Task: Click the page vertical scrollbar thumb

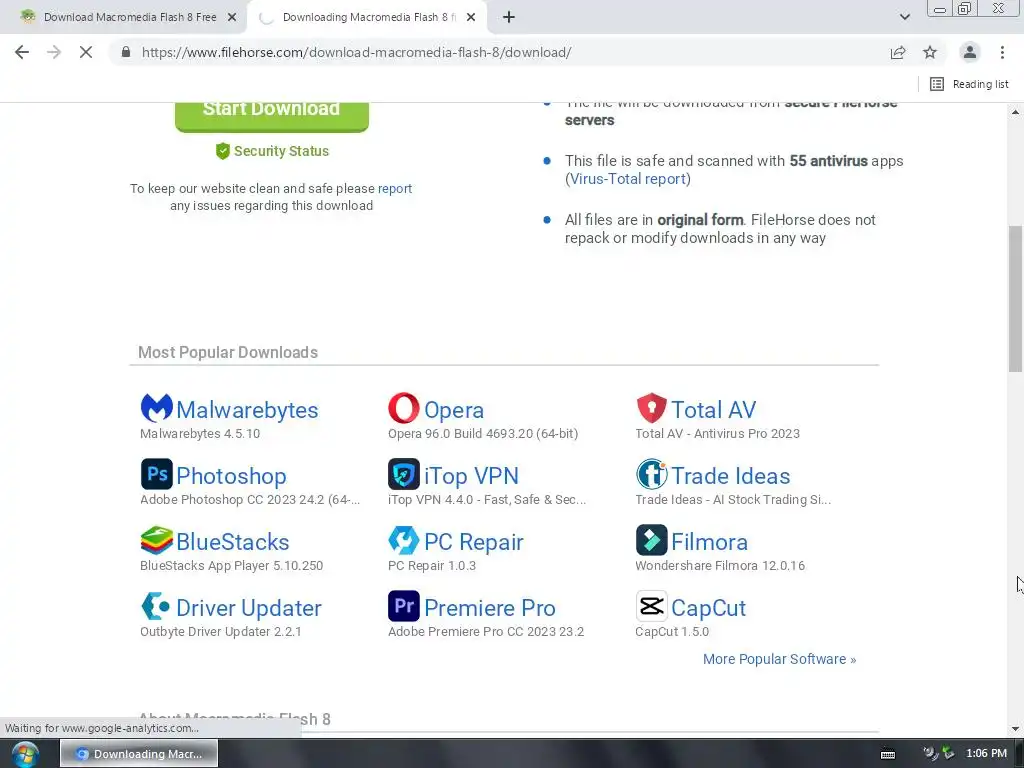Action: pyautogui.click(x=1016, y=298)
